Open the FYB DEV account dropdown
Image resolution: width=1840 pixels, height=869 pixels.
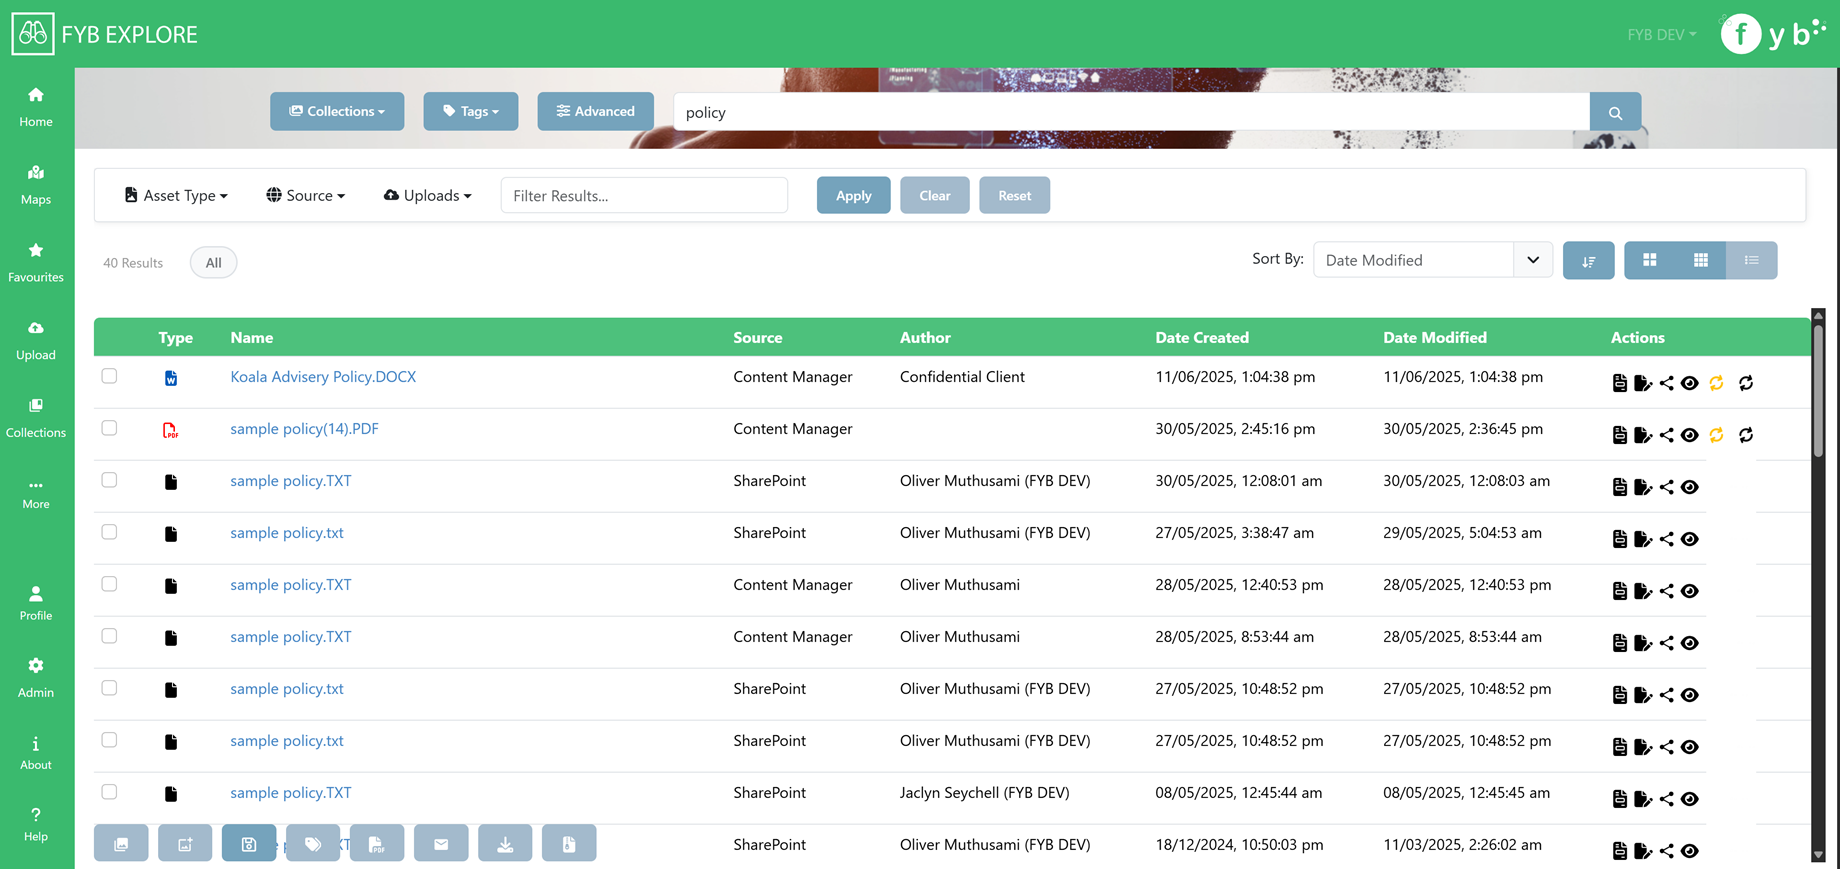point(1661,34)
